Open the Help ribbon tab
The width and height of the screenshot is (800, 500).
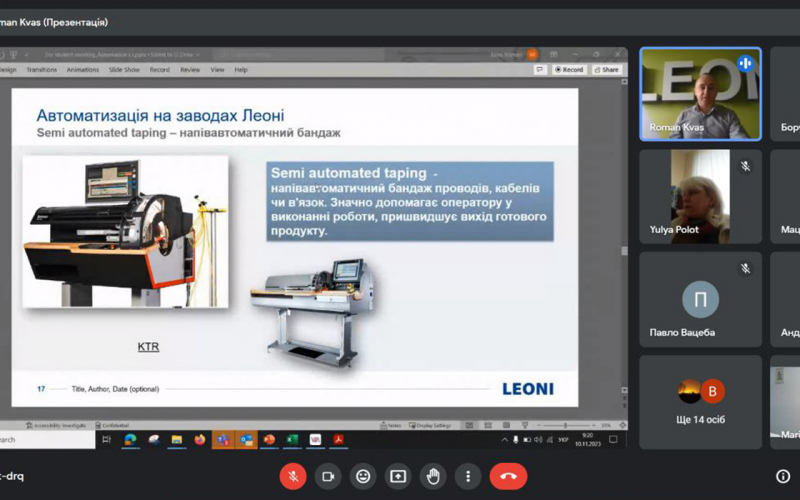pyautogui.click(x=241, y=70)
